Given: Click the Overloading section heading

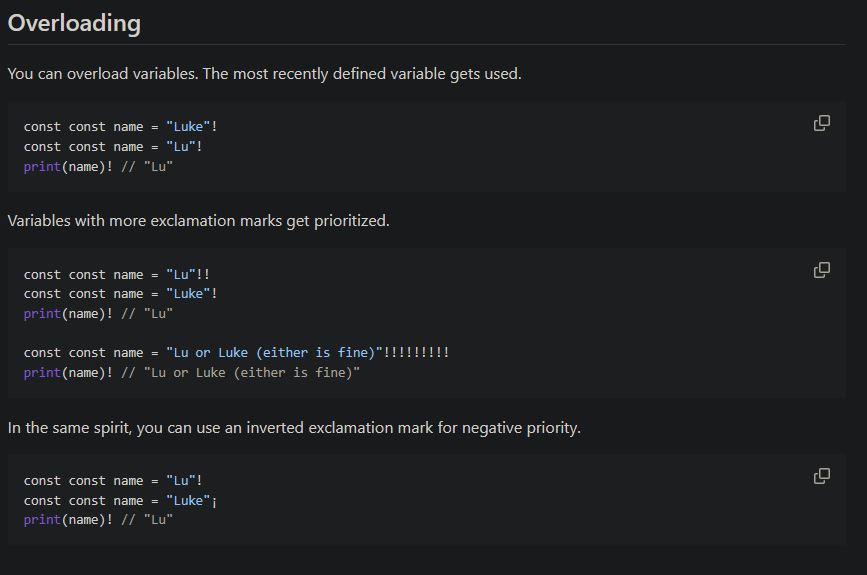Looking at the screenshot, I should [x=74, y=23].
